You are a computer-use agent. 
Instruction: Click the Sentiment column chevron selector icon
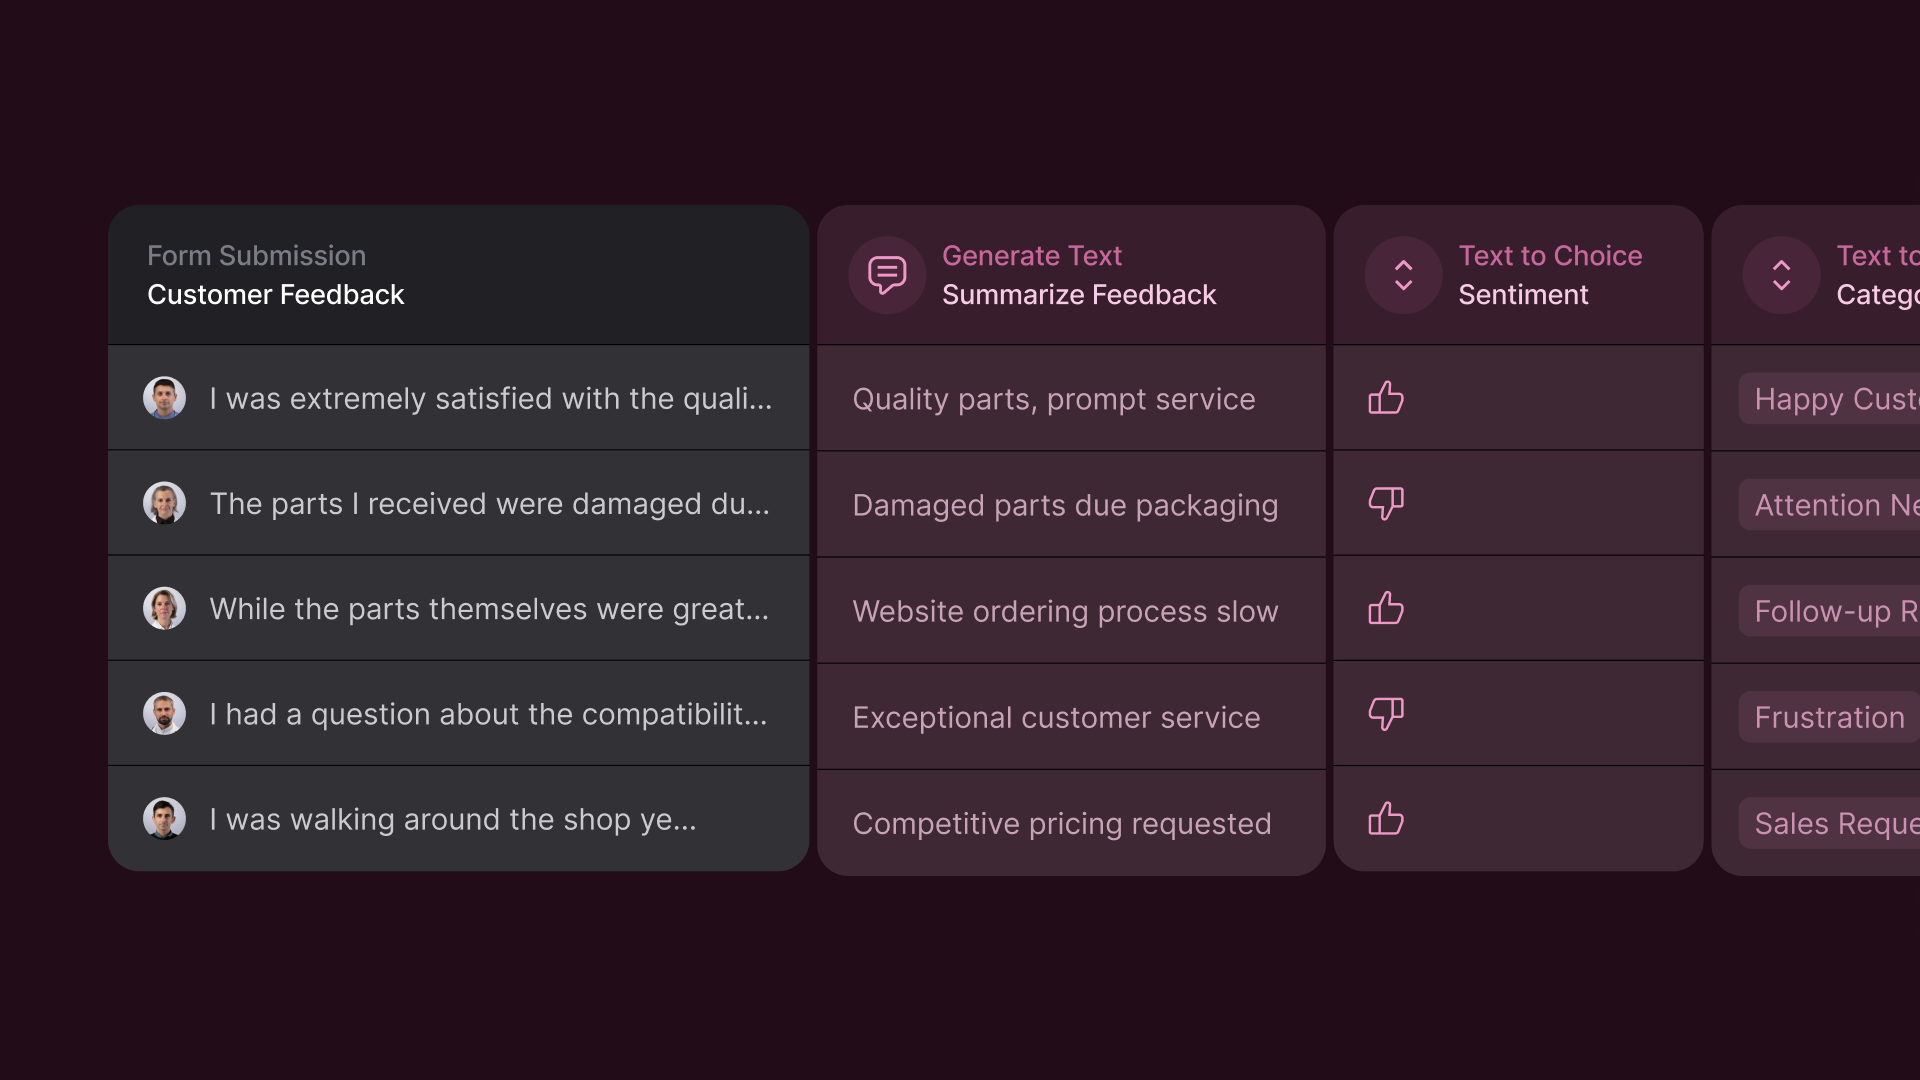click(x=1403, y=275)
